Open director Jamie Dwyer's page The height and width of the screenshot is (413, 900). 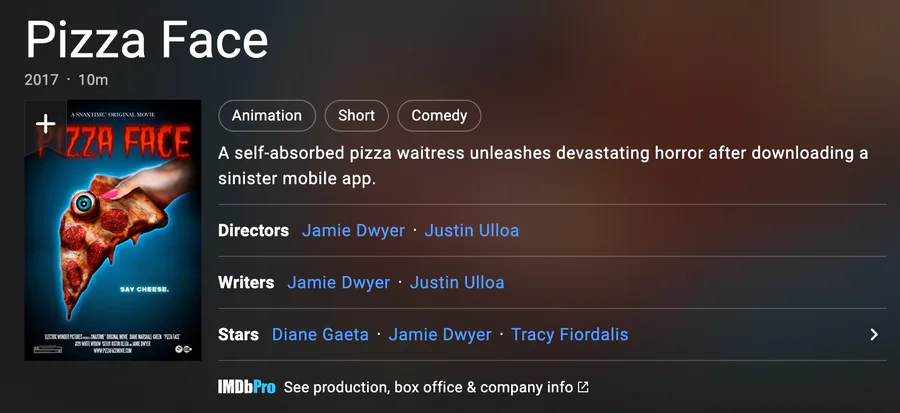coord(353,231)
